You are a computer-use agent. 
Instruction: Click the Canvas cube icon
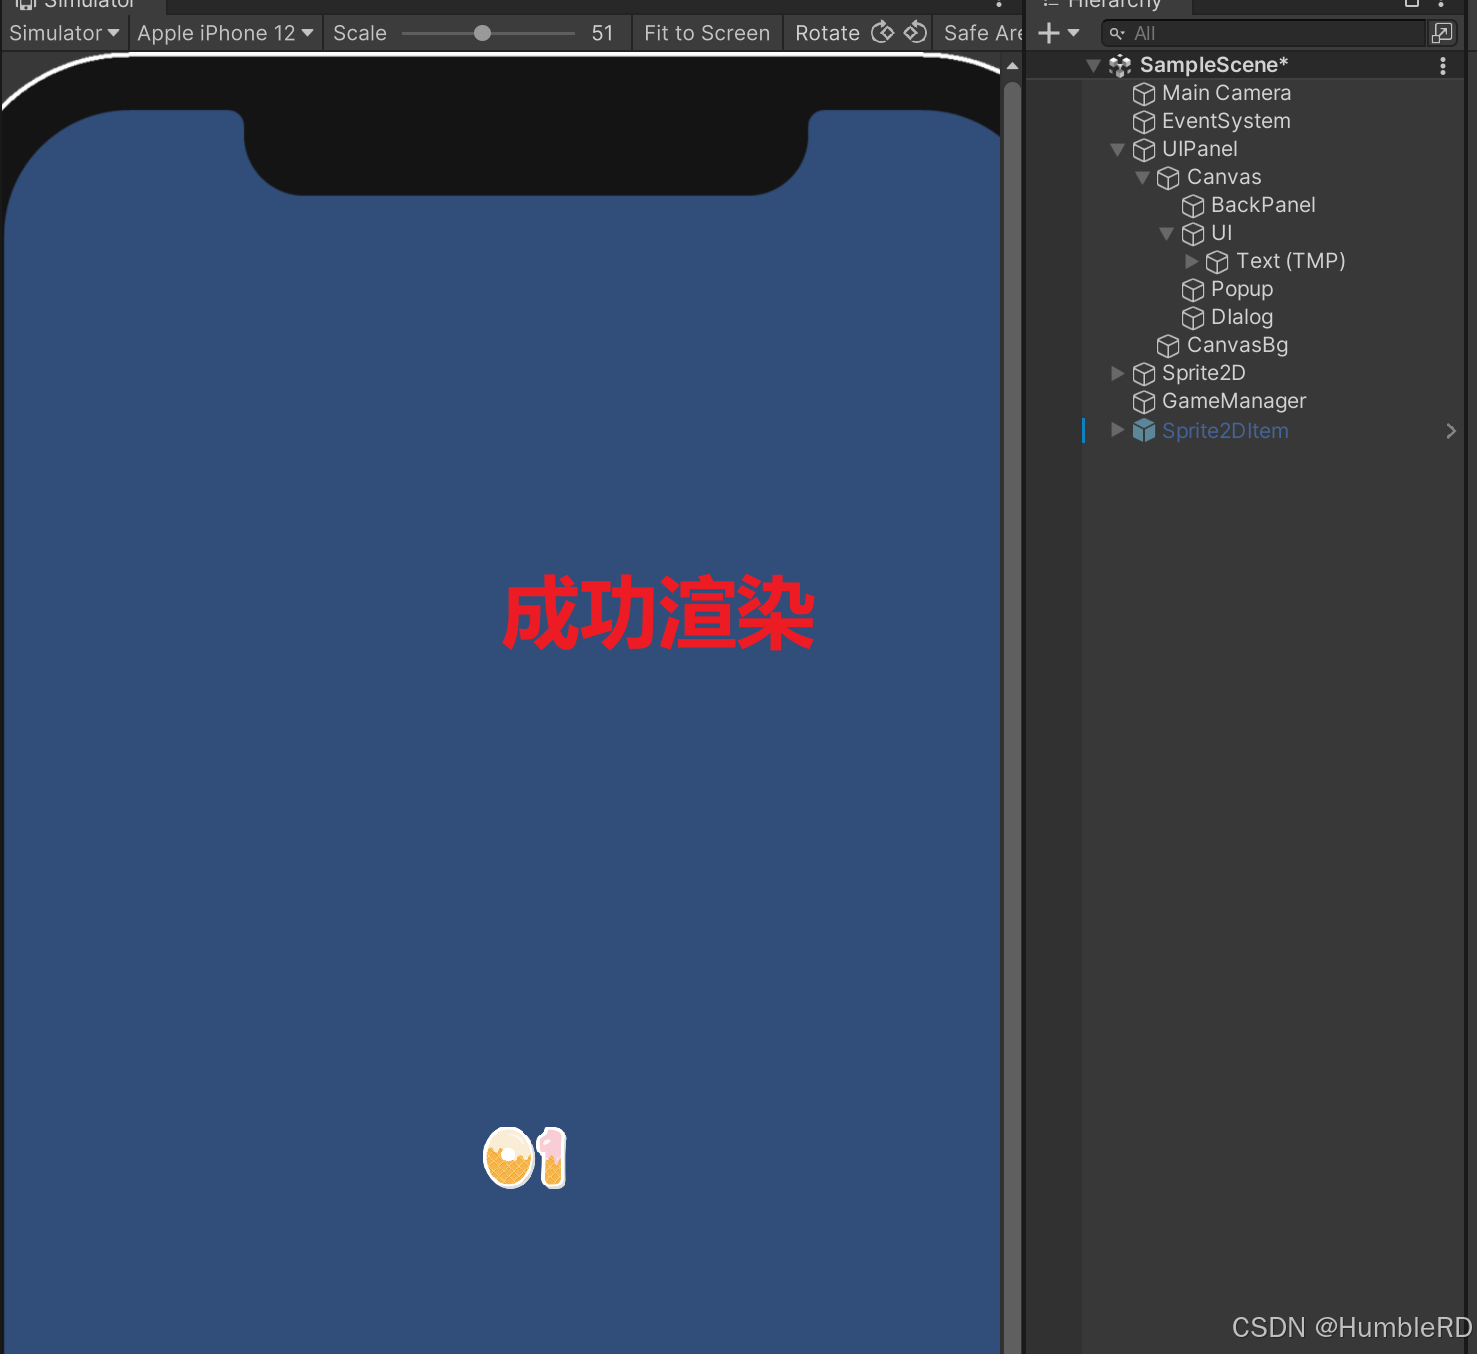click(x=1168, y=178)
